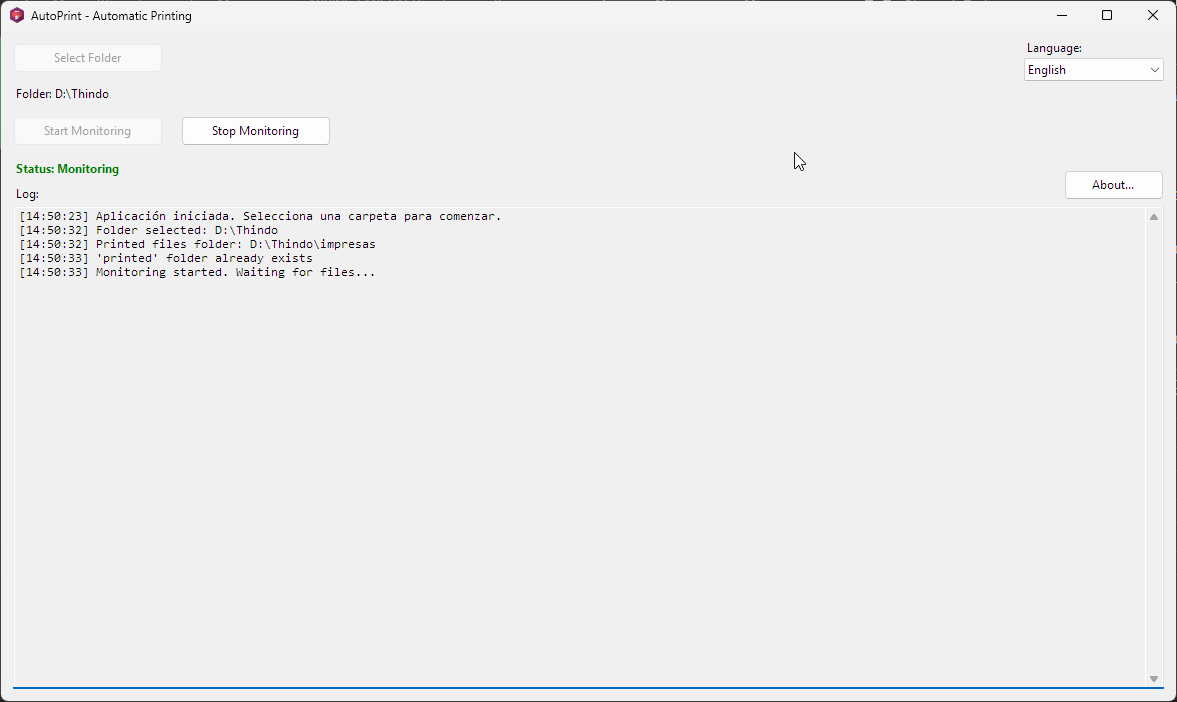
Task: Close the AutoPrint window
Action: point(1153,16)
